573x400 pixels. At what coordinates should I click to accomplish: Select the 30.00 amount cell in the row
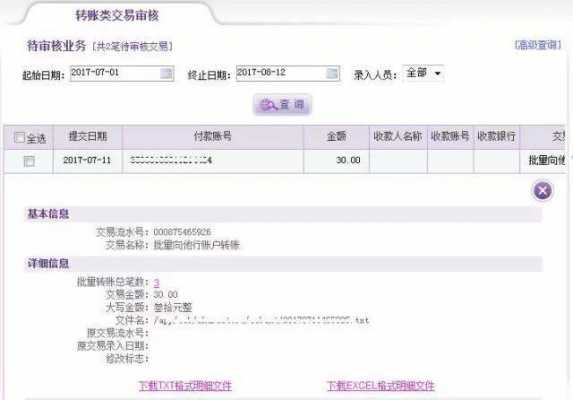coord(336,160)
